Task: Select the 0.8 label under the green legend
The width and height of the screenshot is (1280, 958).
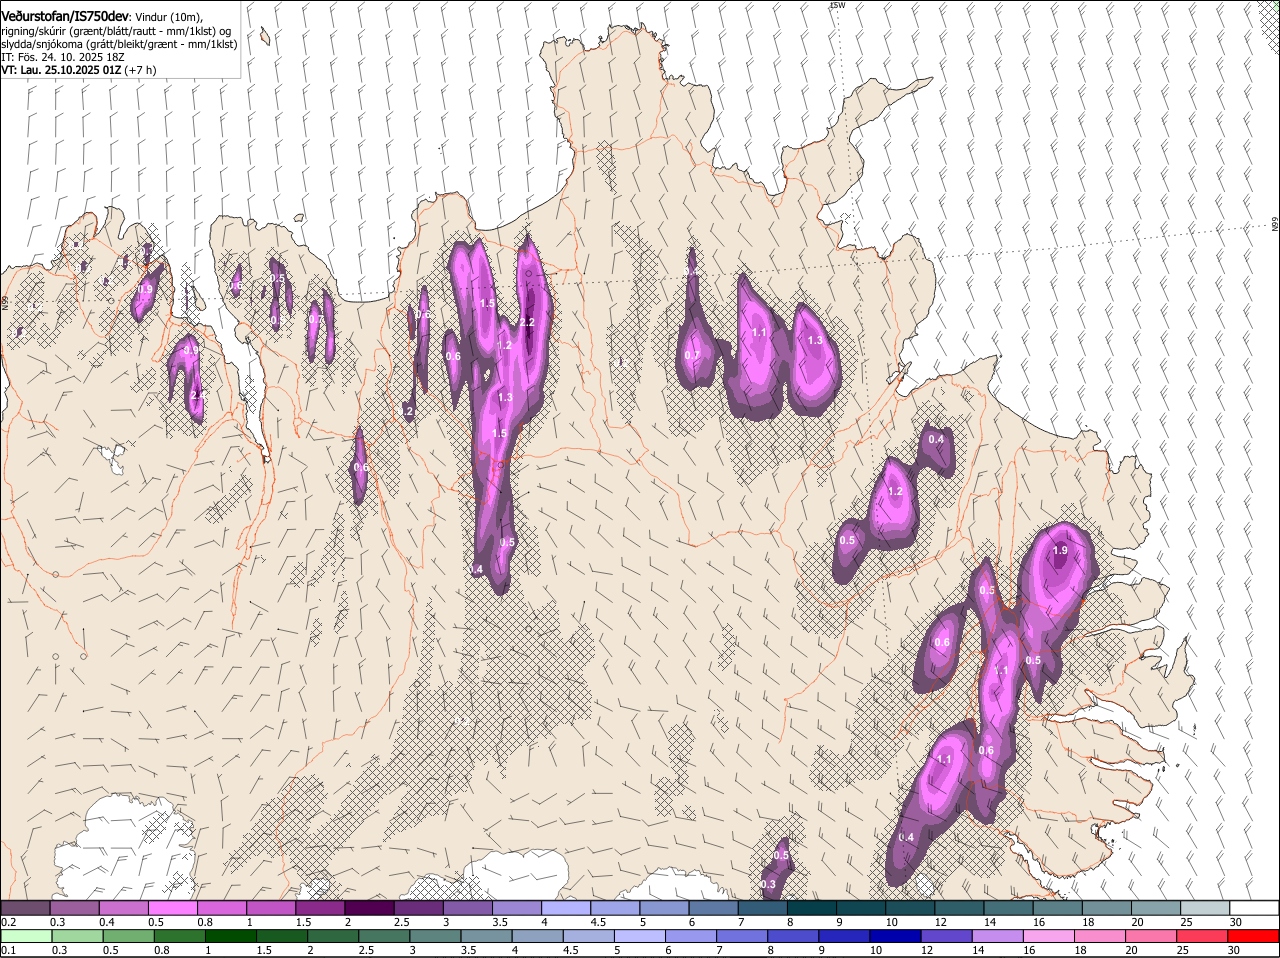Action: pyautogui.click(x=161, y=950)
